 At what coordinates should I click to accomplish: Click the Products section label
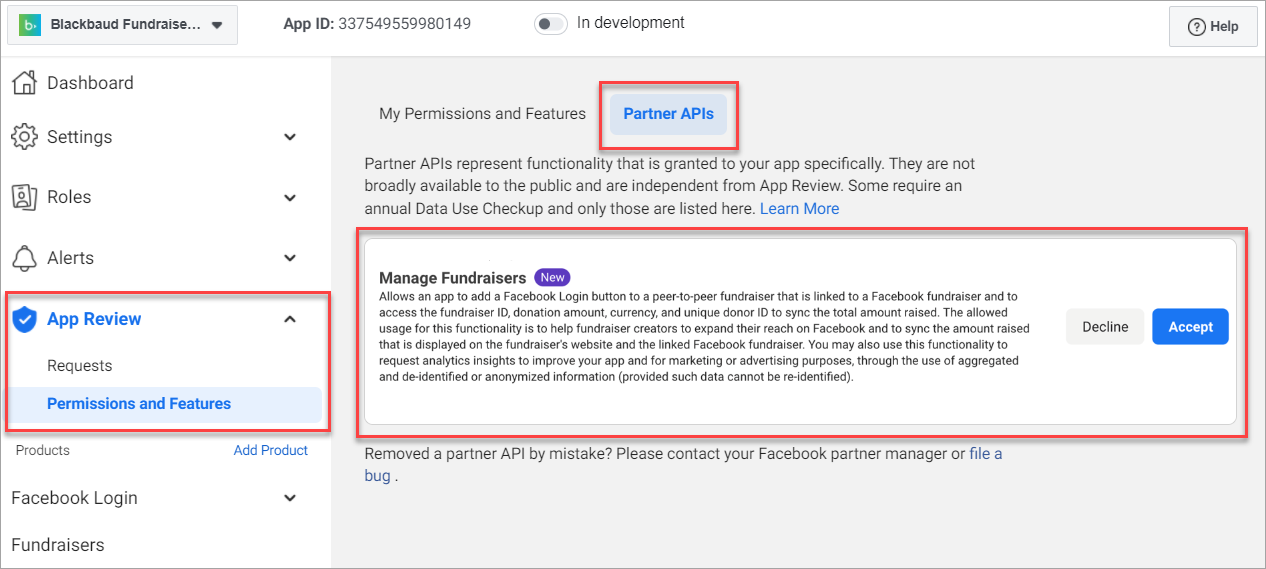43,451
